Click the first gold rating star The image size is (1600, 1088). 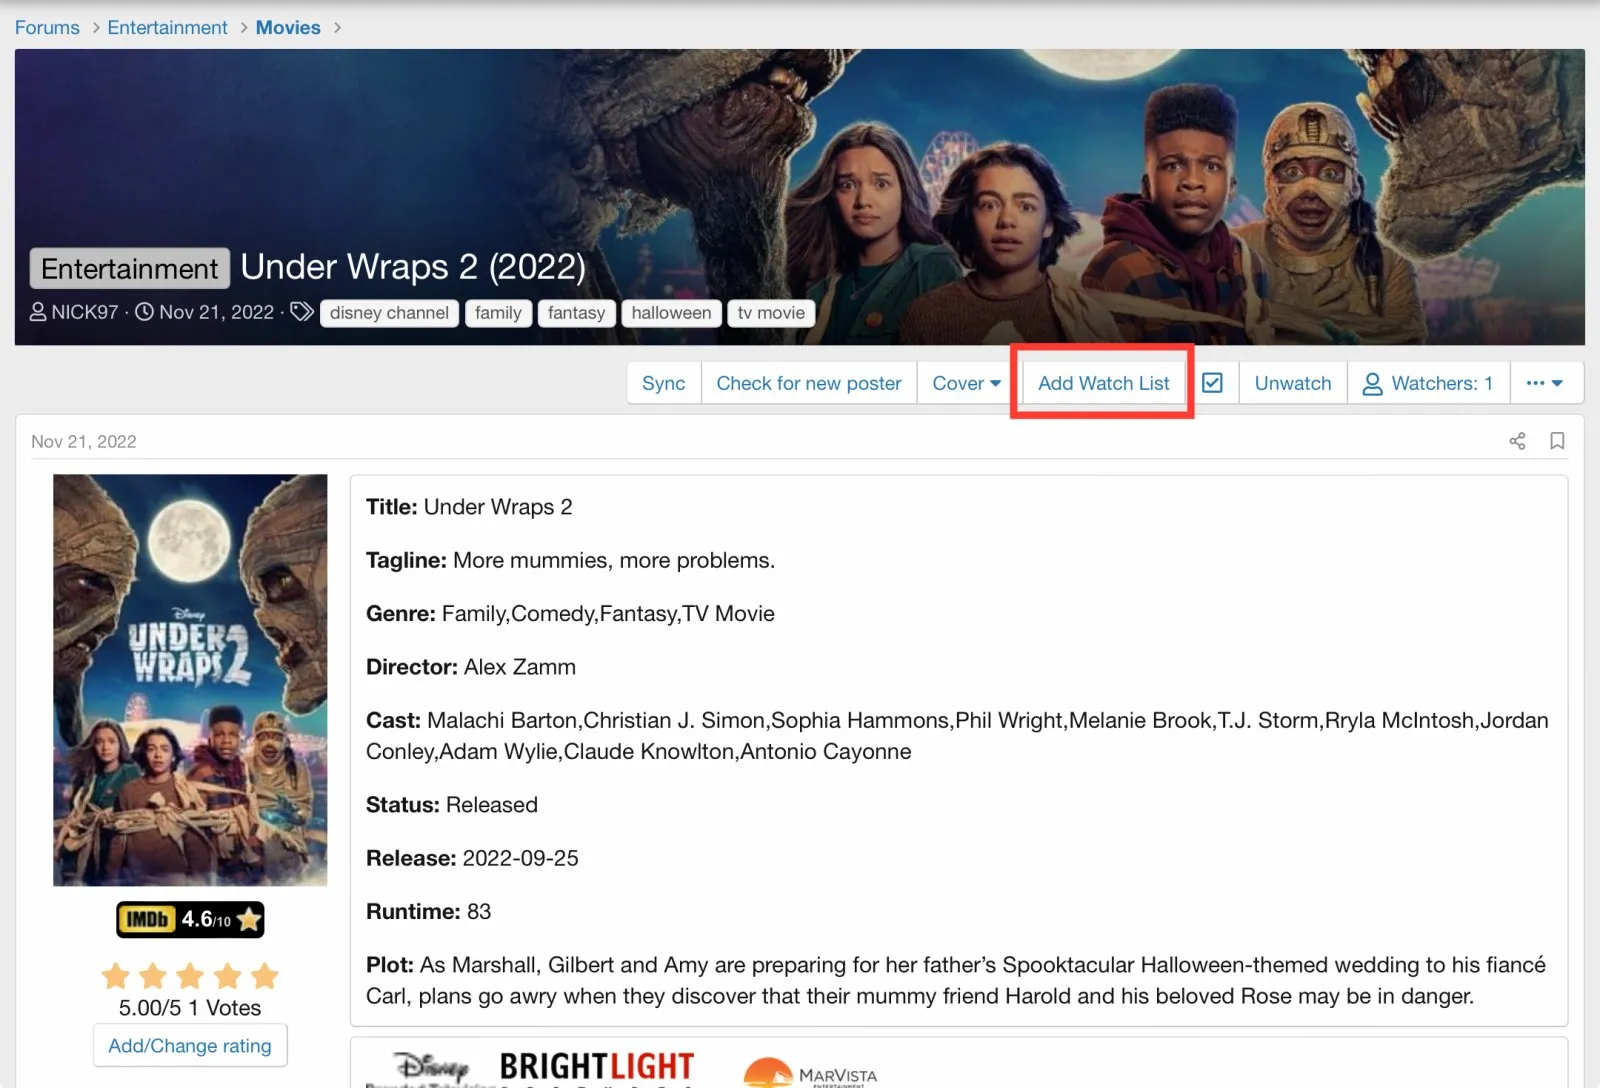point(116,975)
